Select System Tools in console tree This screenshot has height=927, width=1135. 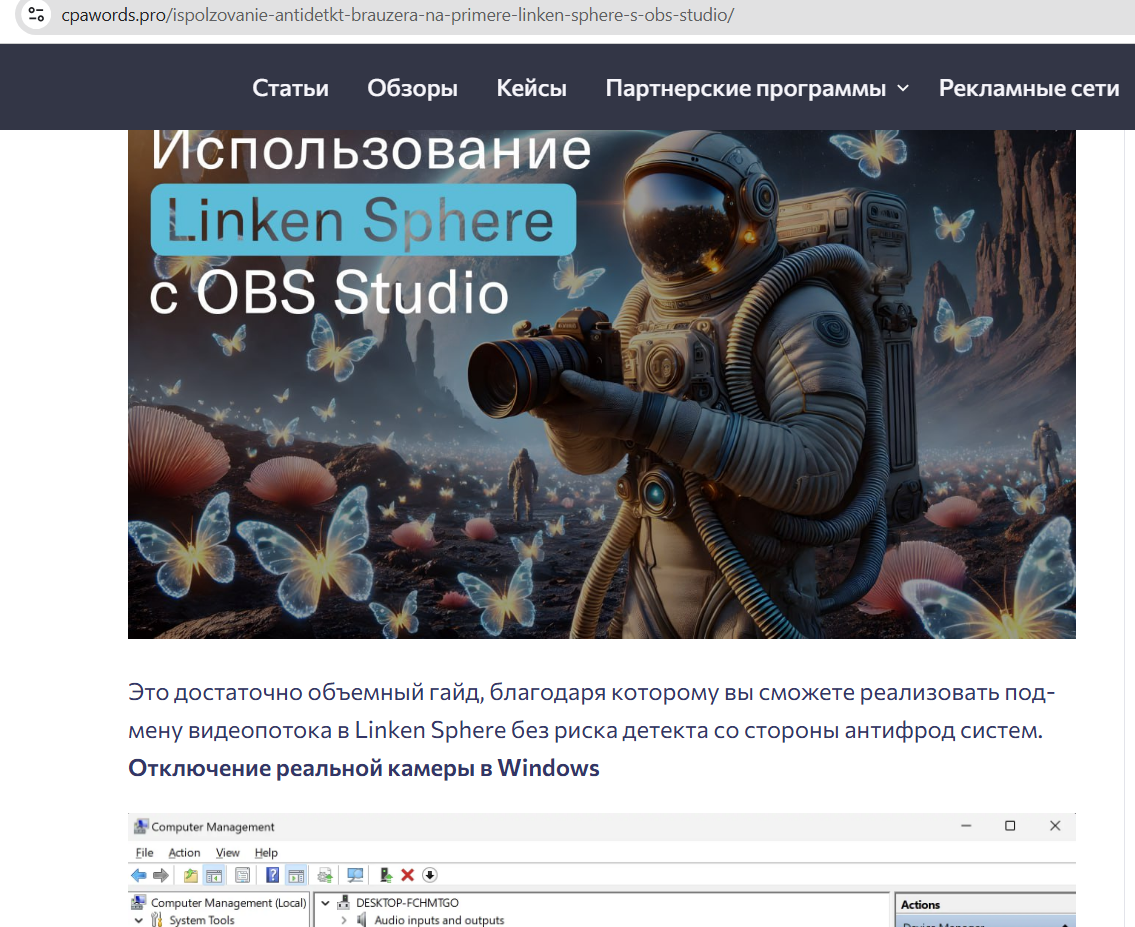click(202, 920)
